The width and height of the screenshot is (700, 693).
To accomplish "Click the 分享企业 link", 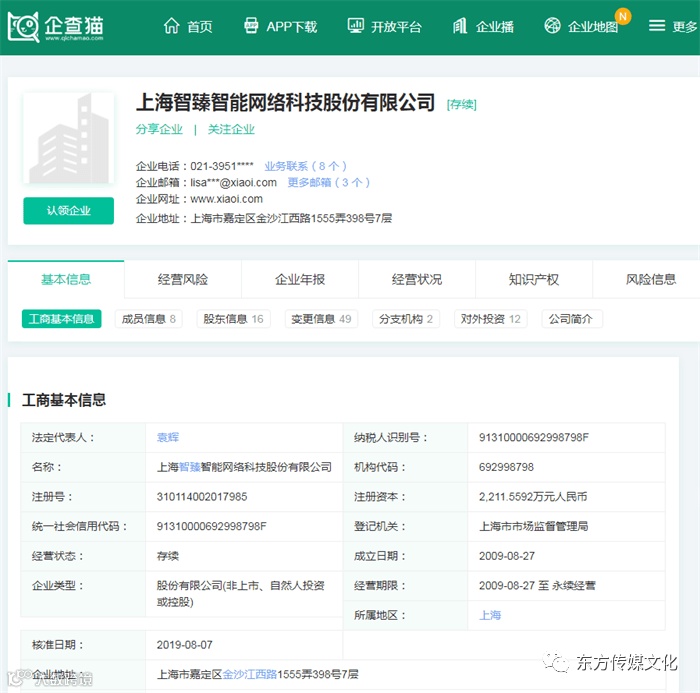I will tap(159, 129).
